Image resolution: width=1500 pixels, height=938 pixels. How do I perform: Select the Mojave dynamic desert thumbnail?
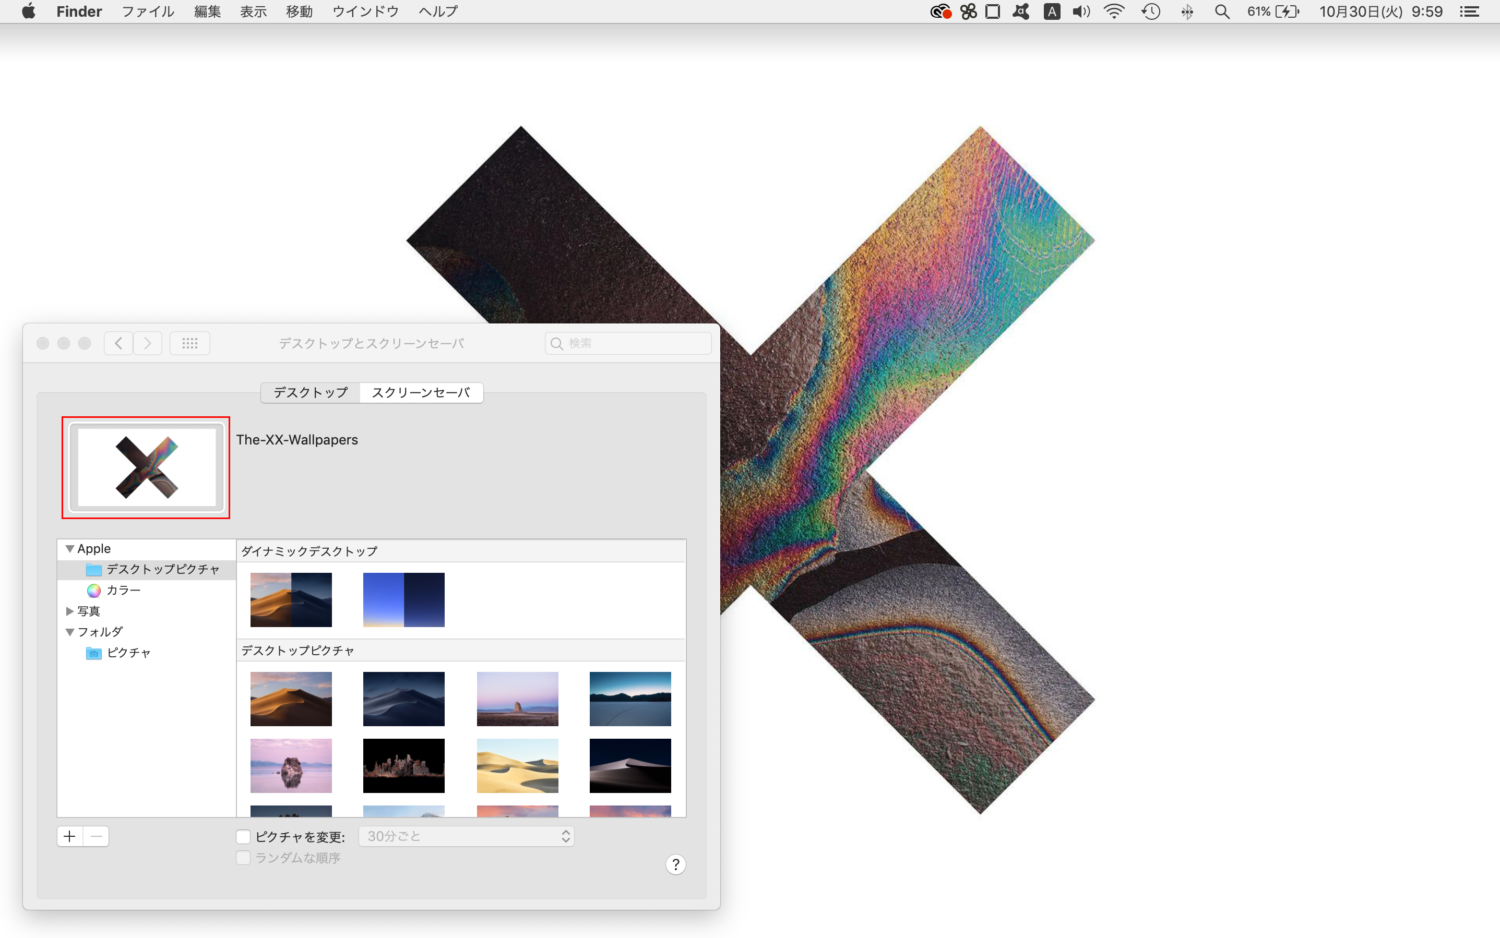coord(291,600)
